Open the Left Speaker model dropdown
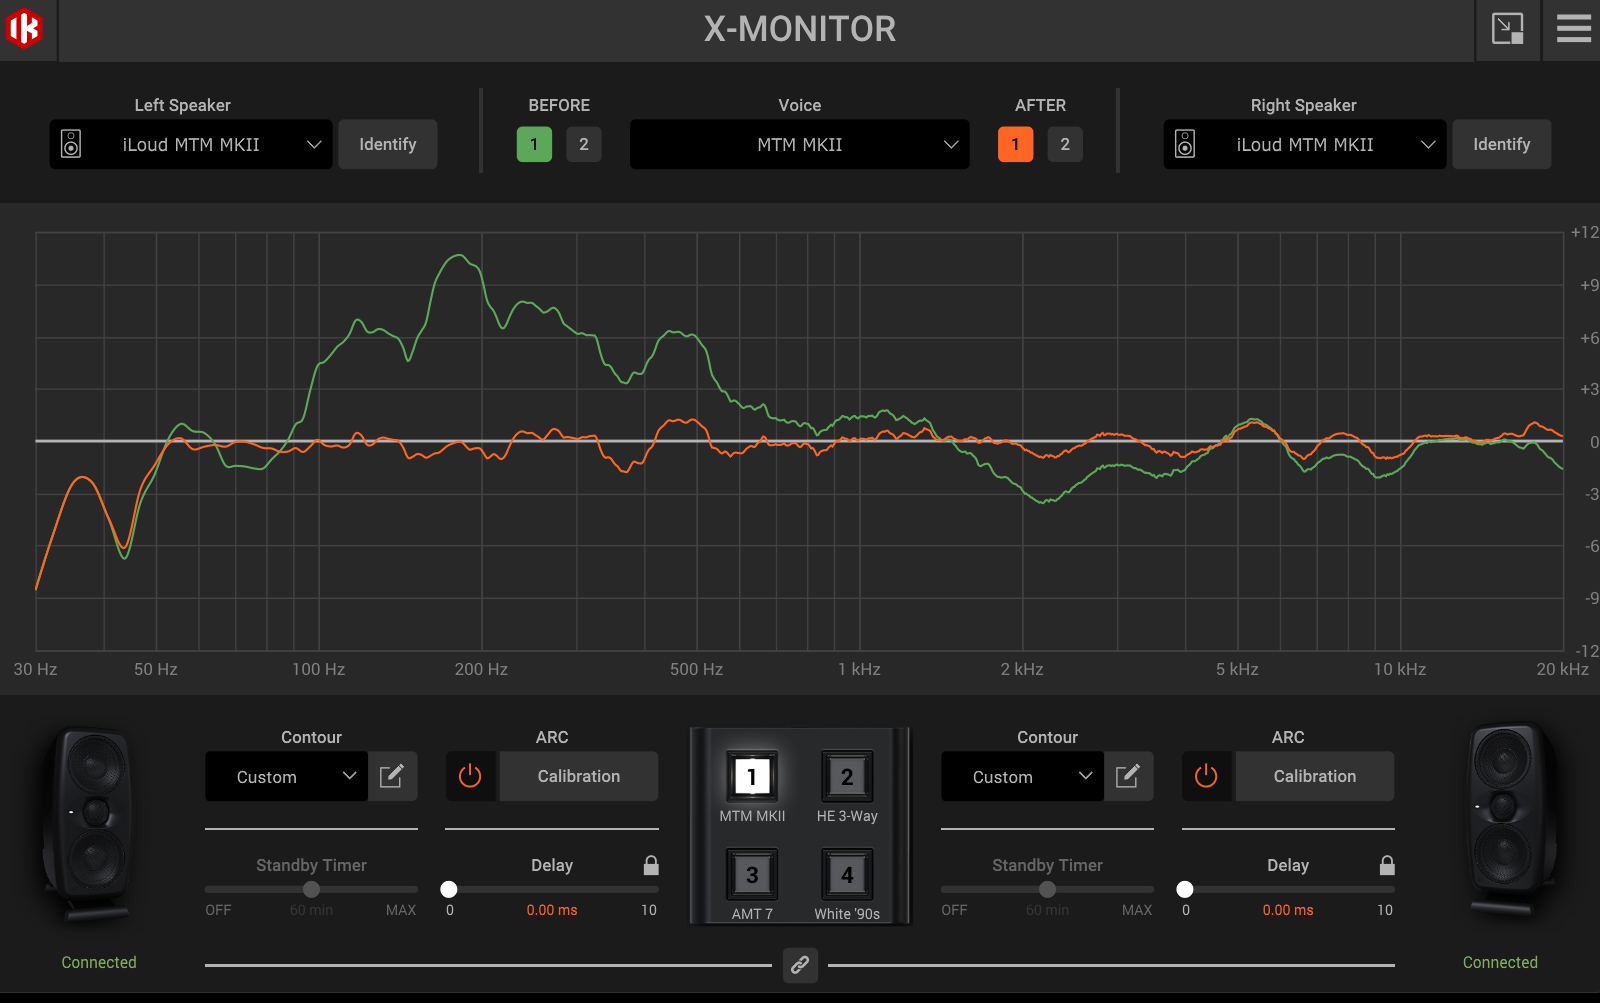The height and width of the screenshot is (1003, 1600). pyautogui.click(x=191, y=144)
